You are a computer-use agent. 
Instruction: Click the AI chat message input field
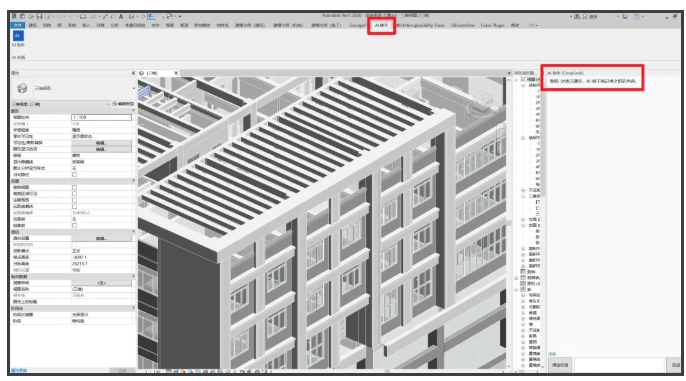619,365
